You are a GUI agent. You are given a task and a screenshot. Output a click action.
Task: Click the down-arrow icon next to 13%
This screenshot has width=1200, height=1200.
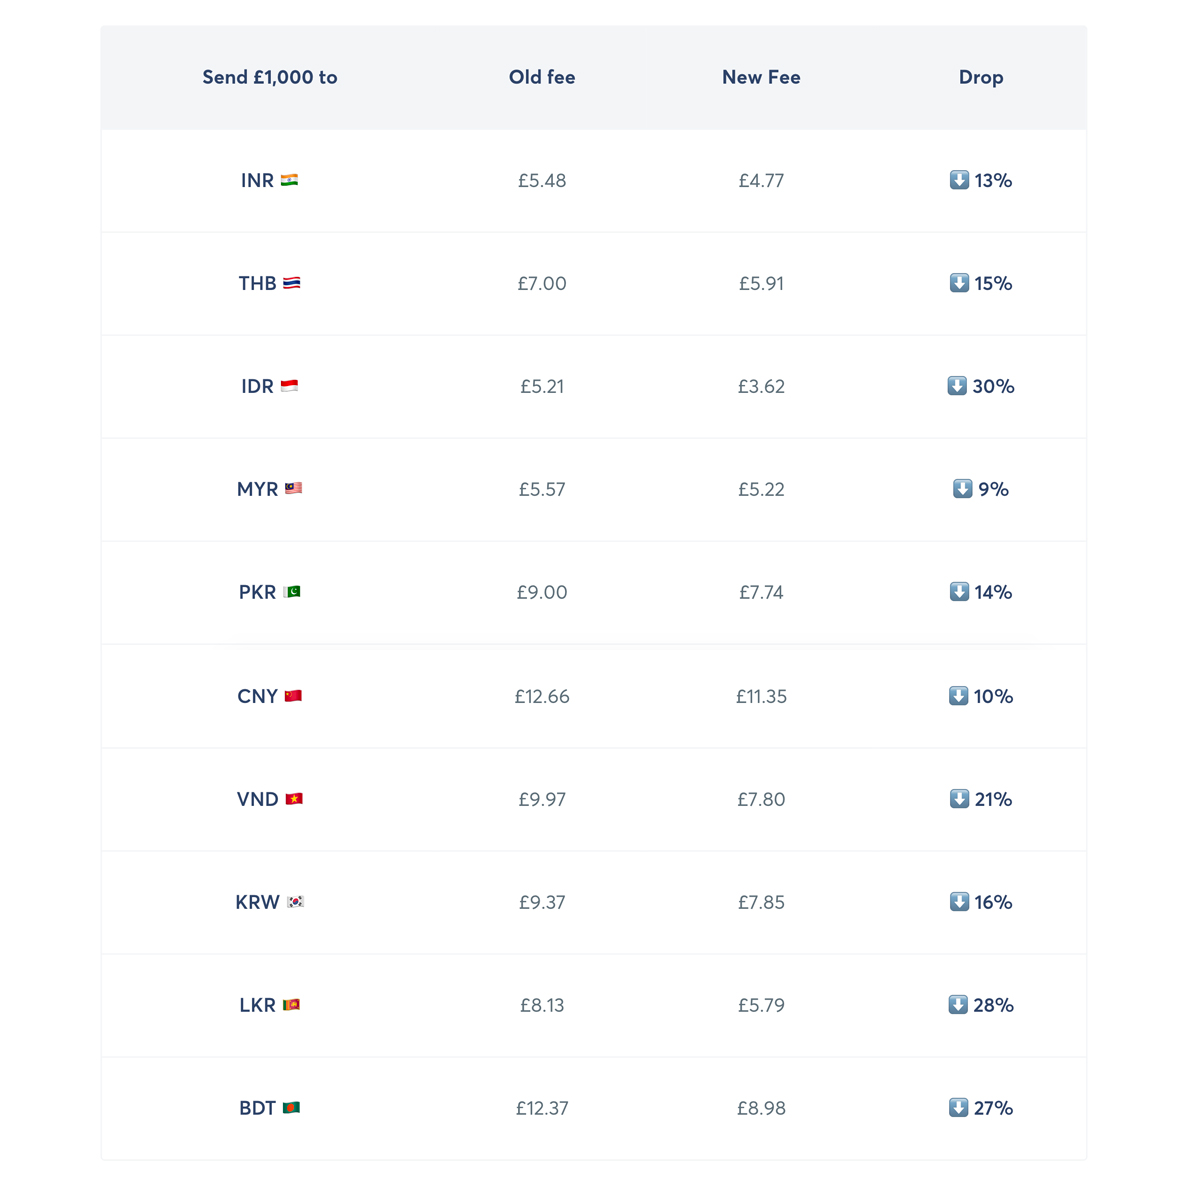959,180
